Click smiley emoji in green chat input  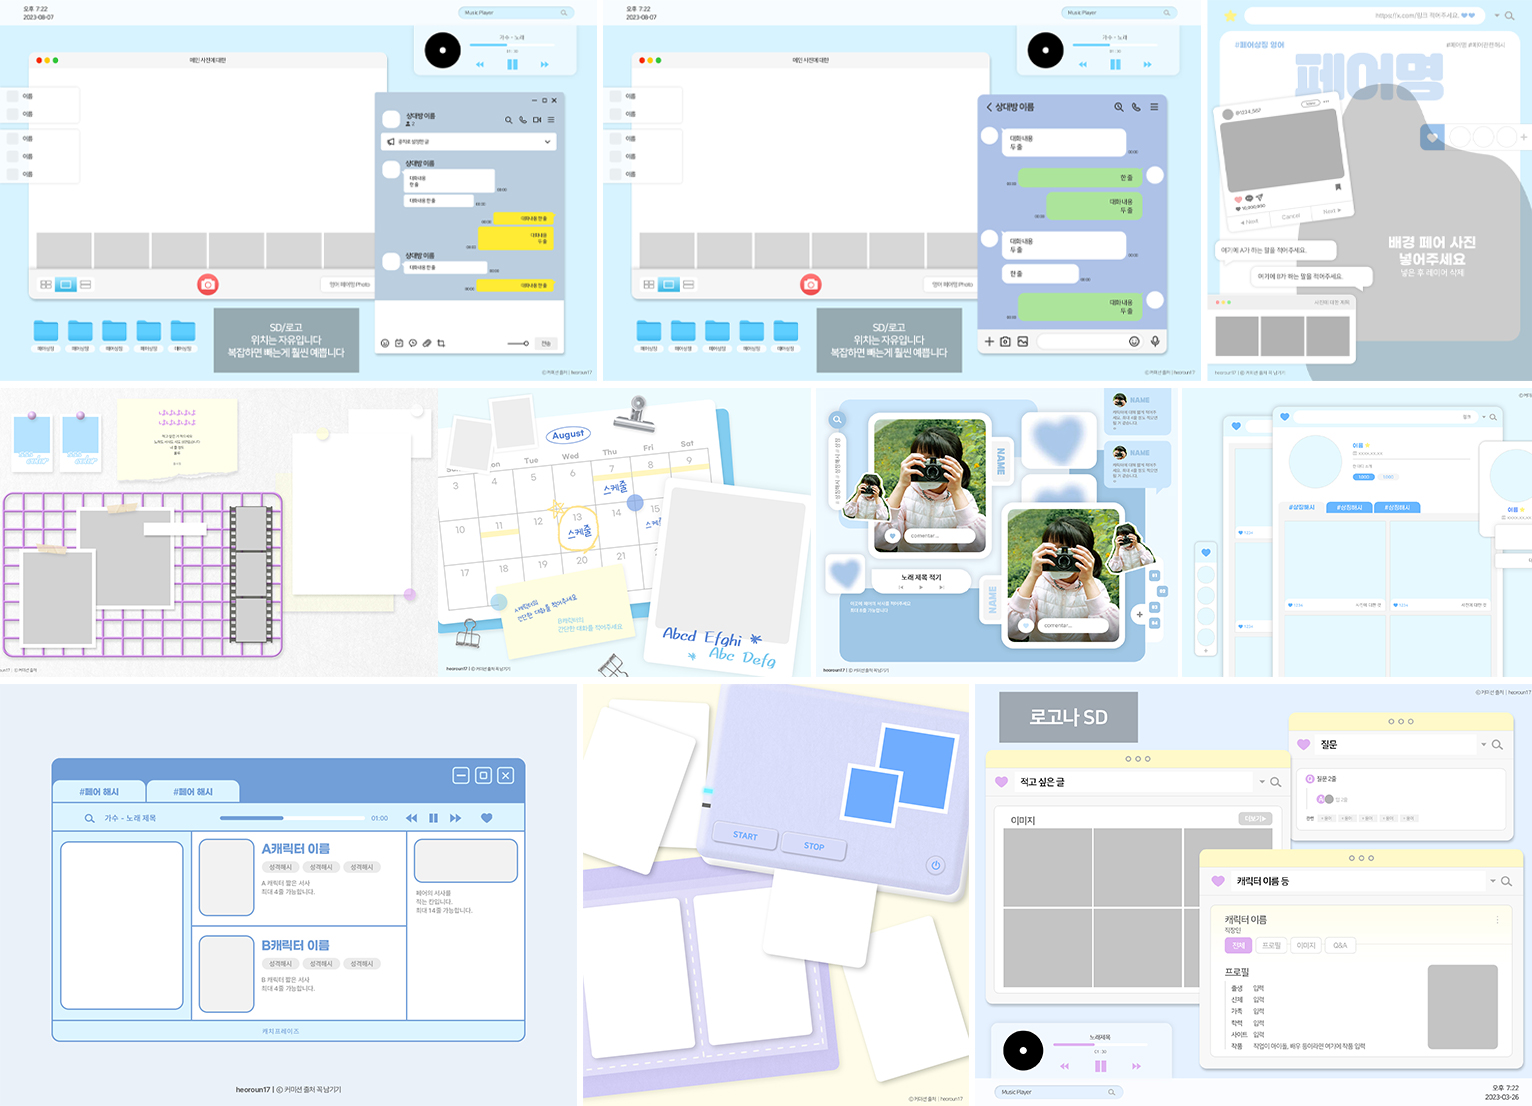click(1134, 341)
